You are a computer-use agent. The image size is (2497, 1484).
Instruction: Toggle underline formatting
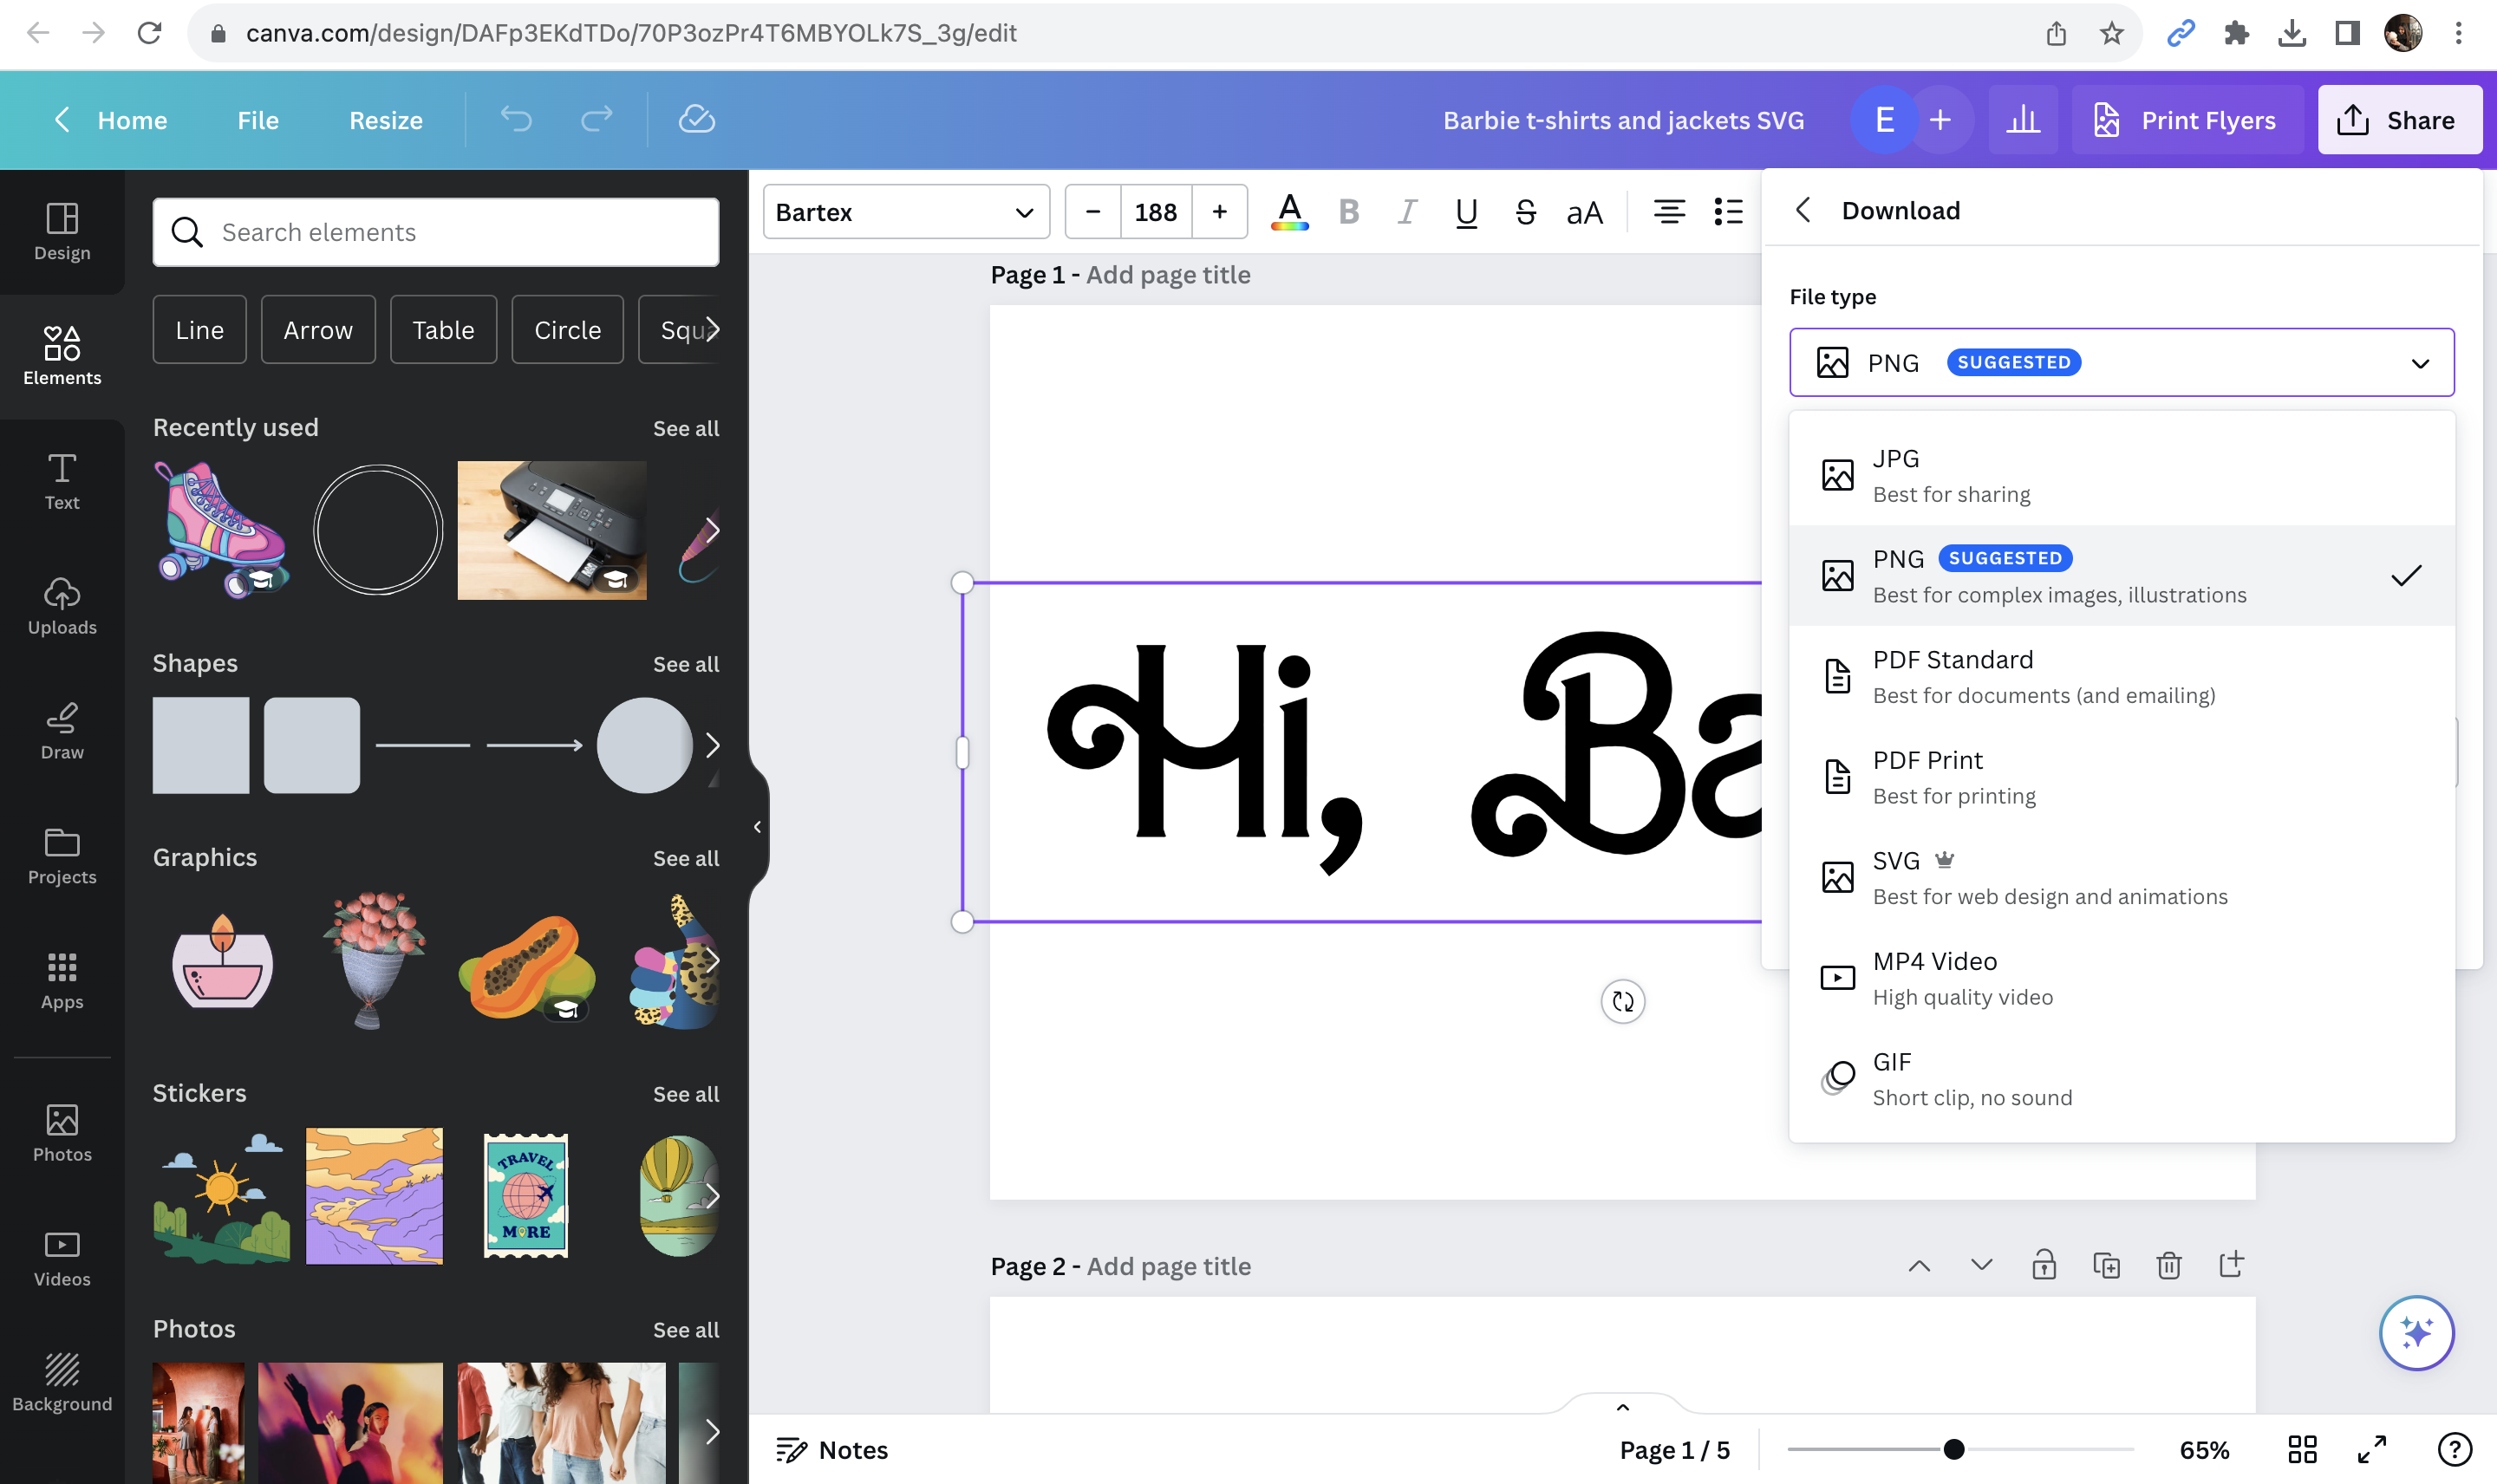tap(1465, 212)
